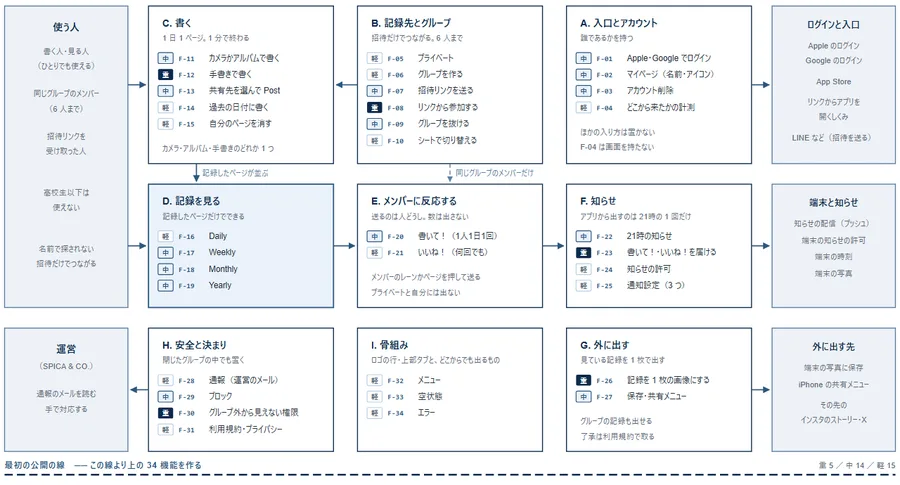
Task: Click the 中 badge next to Yearly
Action: point(165,285)
